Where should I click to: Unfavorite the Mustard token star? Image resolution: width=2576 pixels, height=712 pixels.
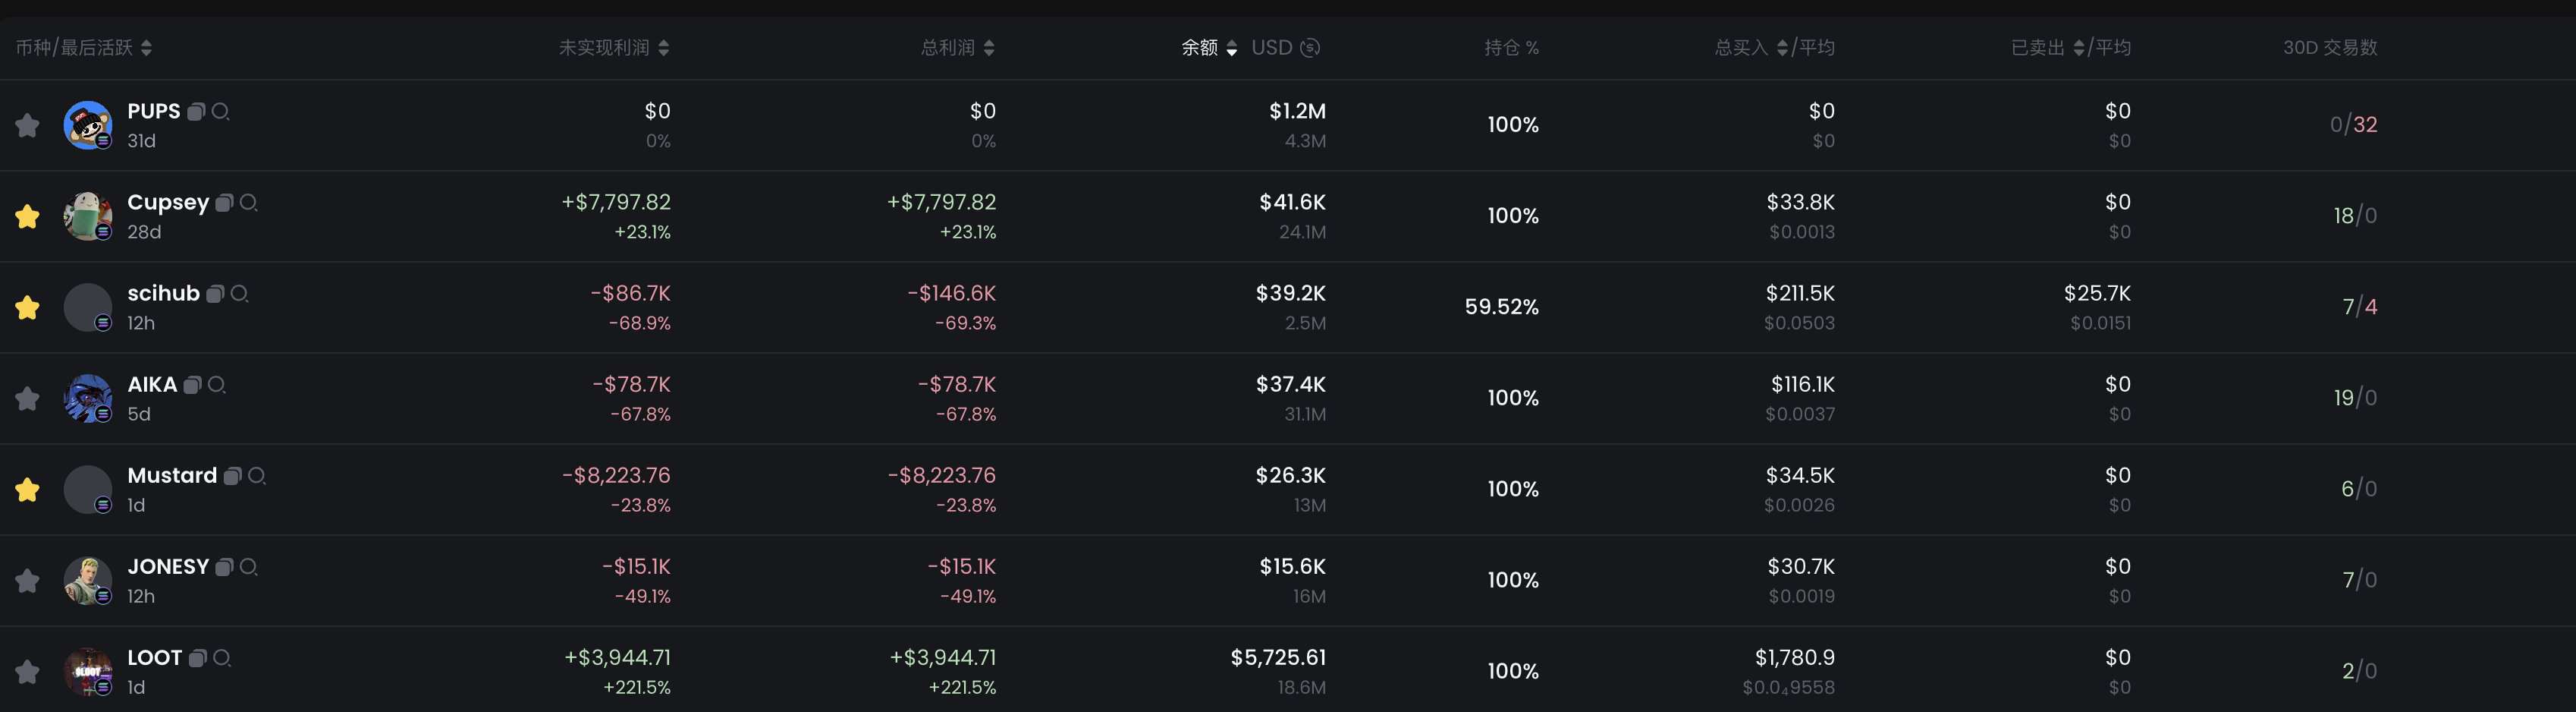coord(27,489)
